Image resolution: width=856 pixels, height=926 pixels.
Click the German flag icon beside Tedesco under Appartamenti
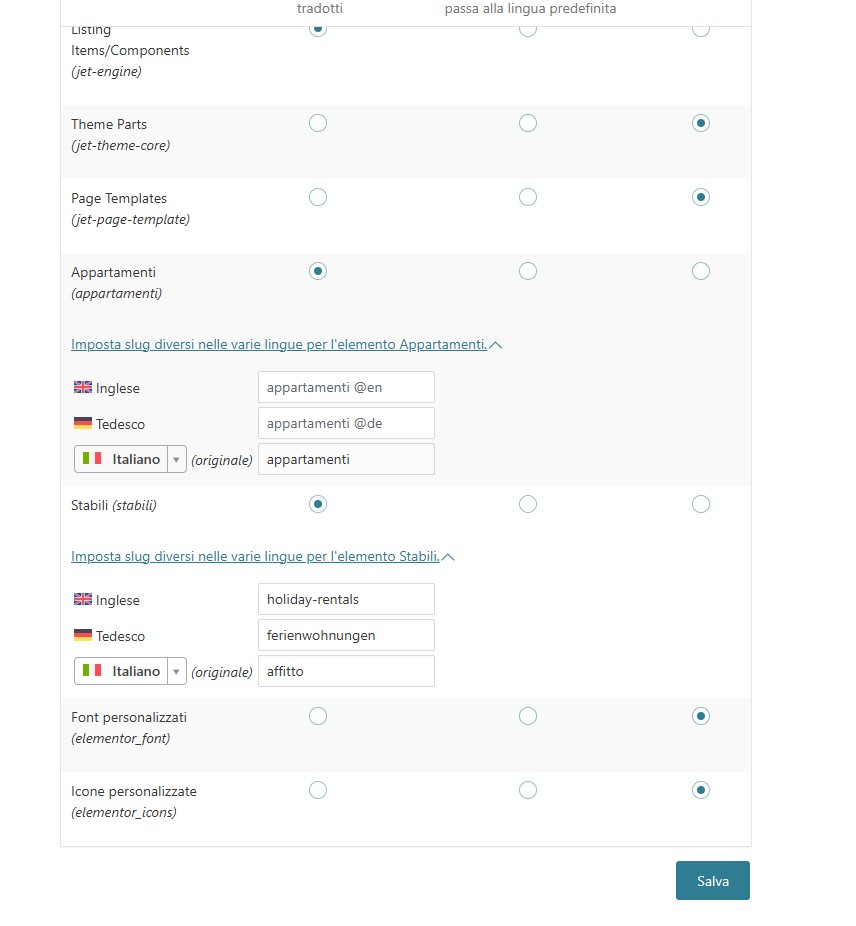83,423
